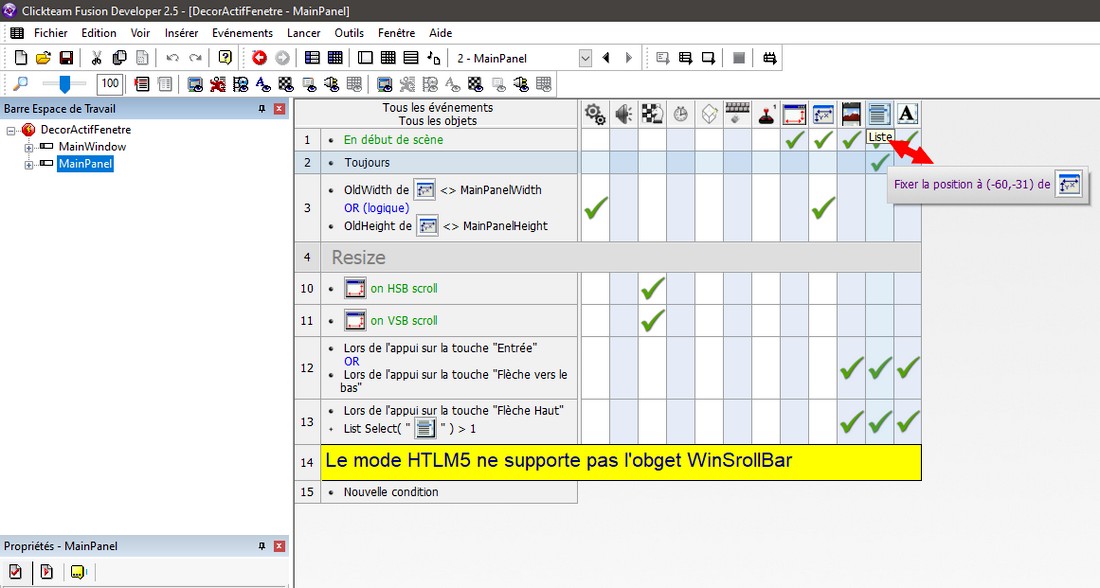Cut selection using the scissors icon

pyautogui.click(x=97, y=58)
